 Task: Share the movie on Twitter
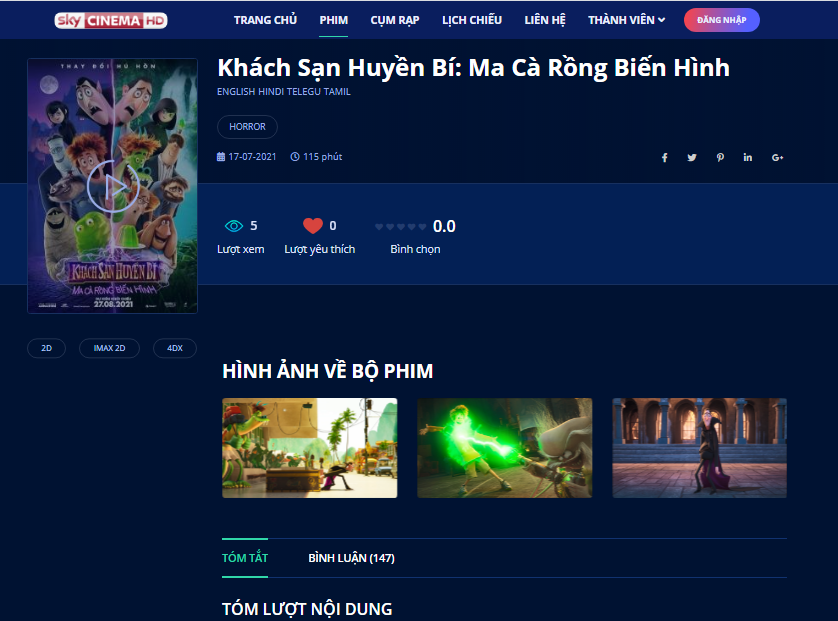click(692, 157)
